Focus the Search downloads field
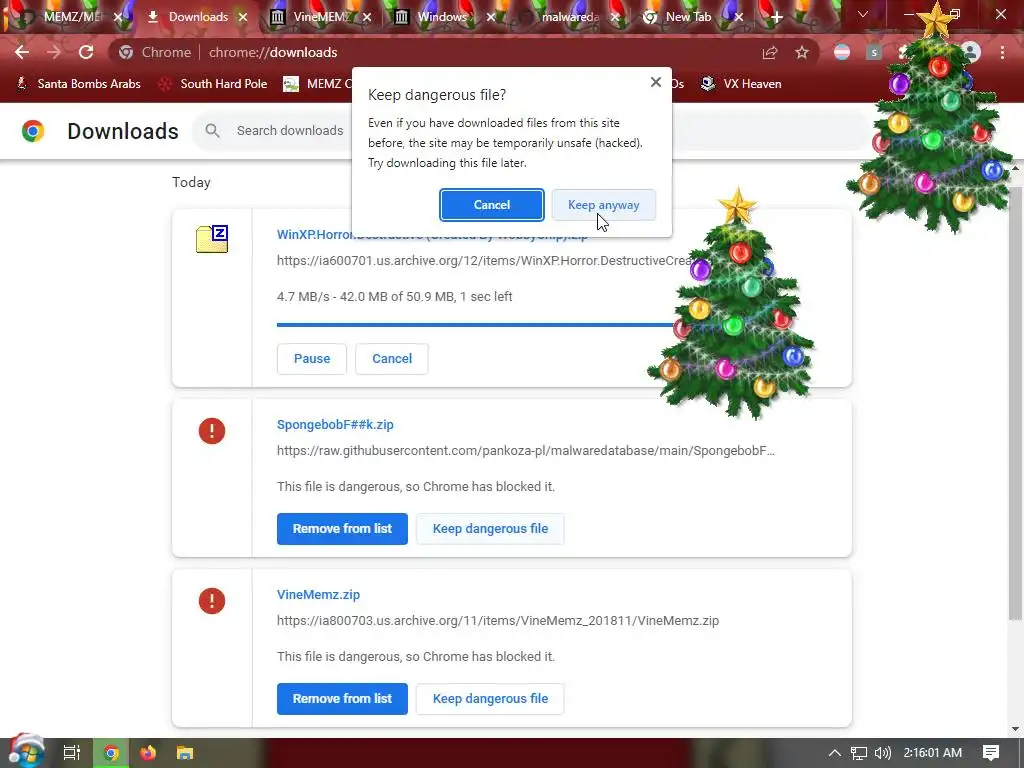The width and height of the screenshot is (1024, 768). click(289, 131)
